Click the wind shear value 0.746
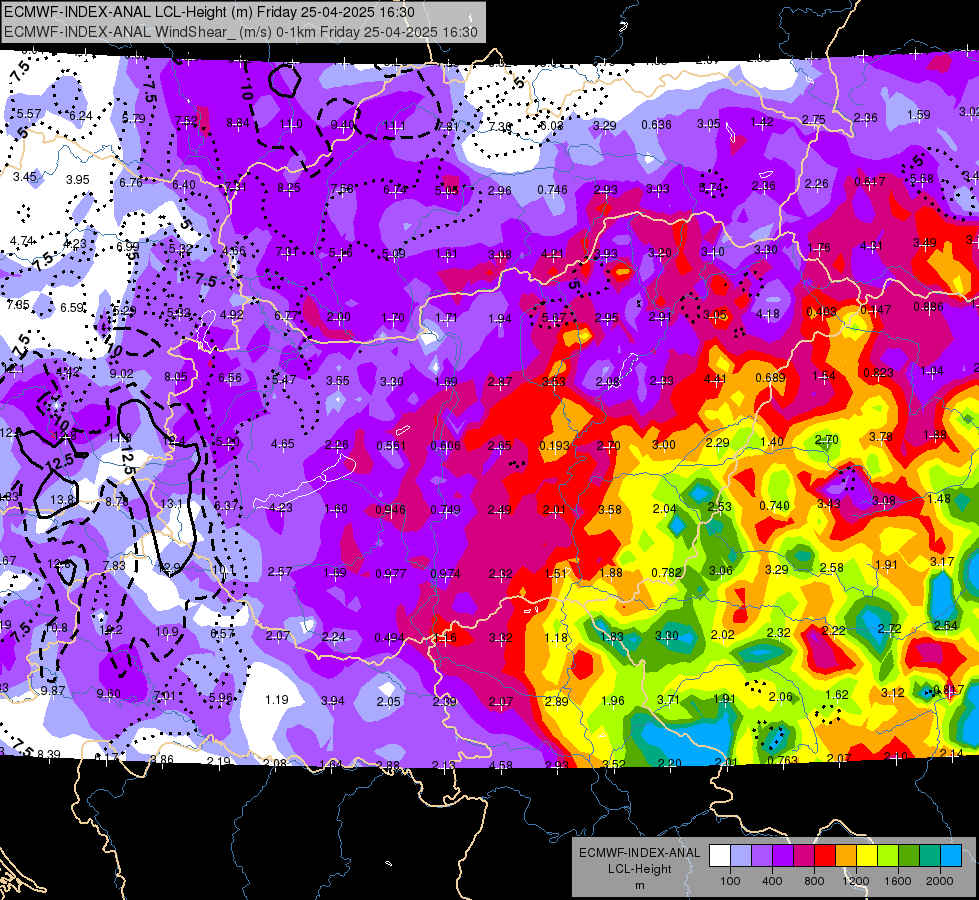Screen dimensions: 979x900 tap(553, 190)
